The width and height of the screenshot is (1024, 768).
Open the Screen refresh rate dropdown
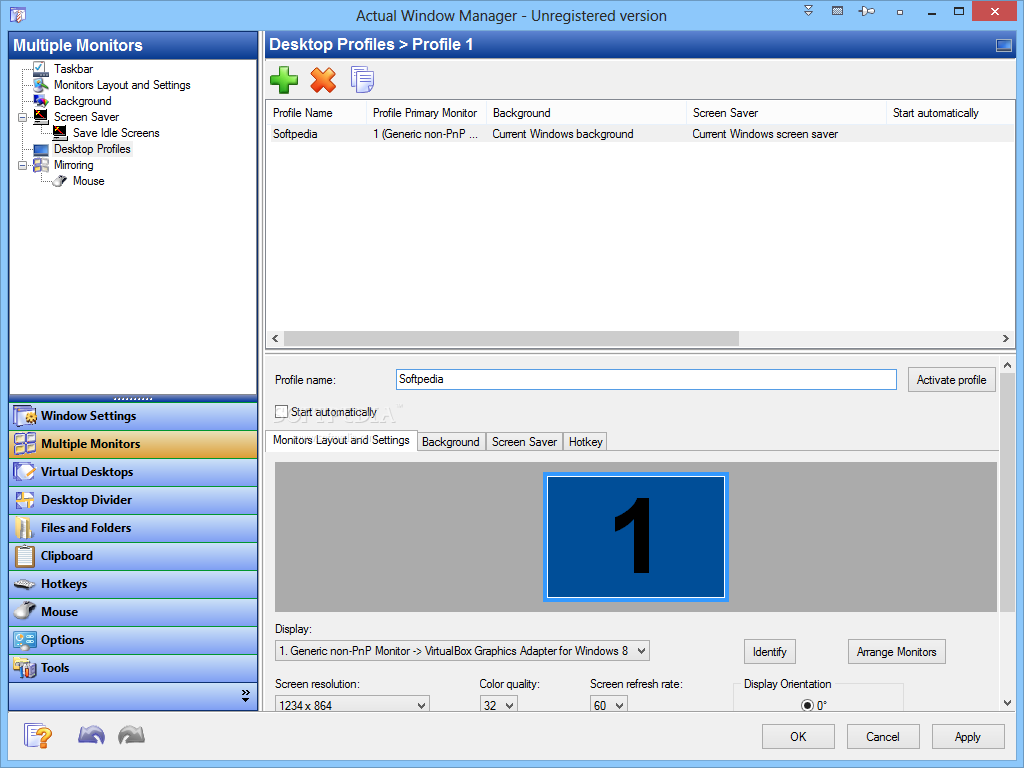click(619, 705)
